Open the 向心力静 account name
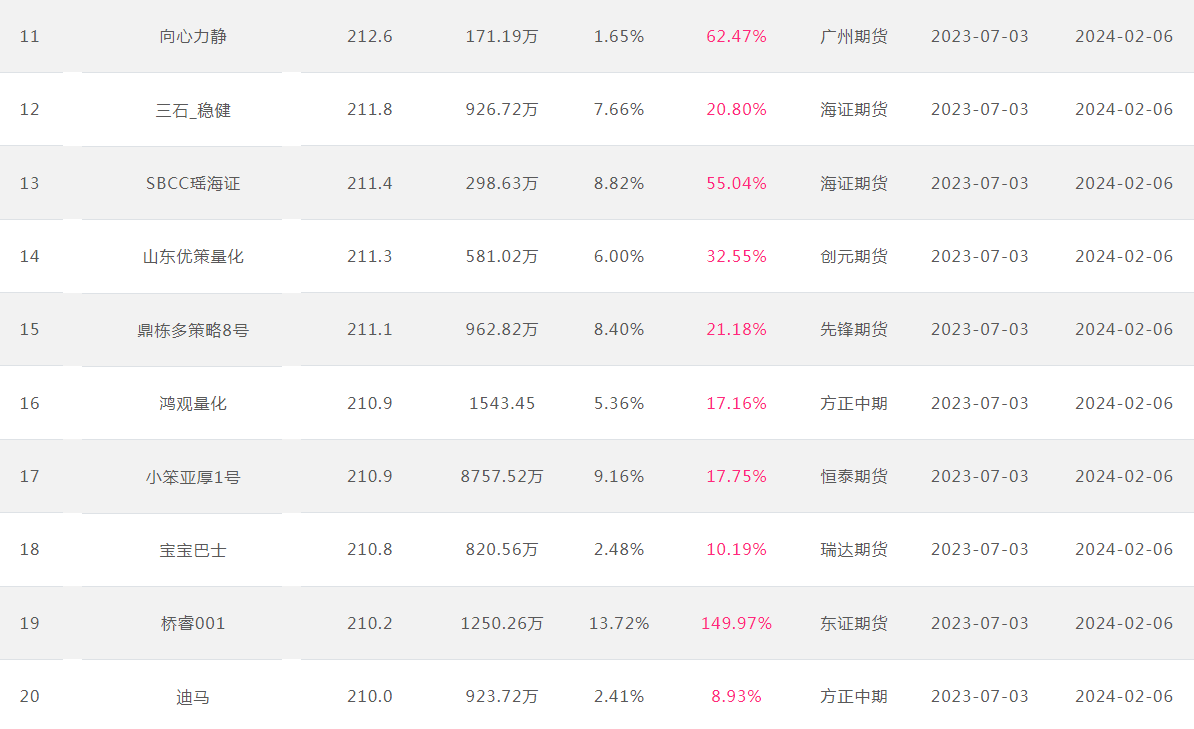 (x=193, y=37)
